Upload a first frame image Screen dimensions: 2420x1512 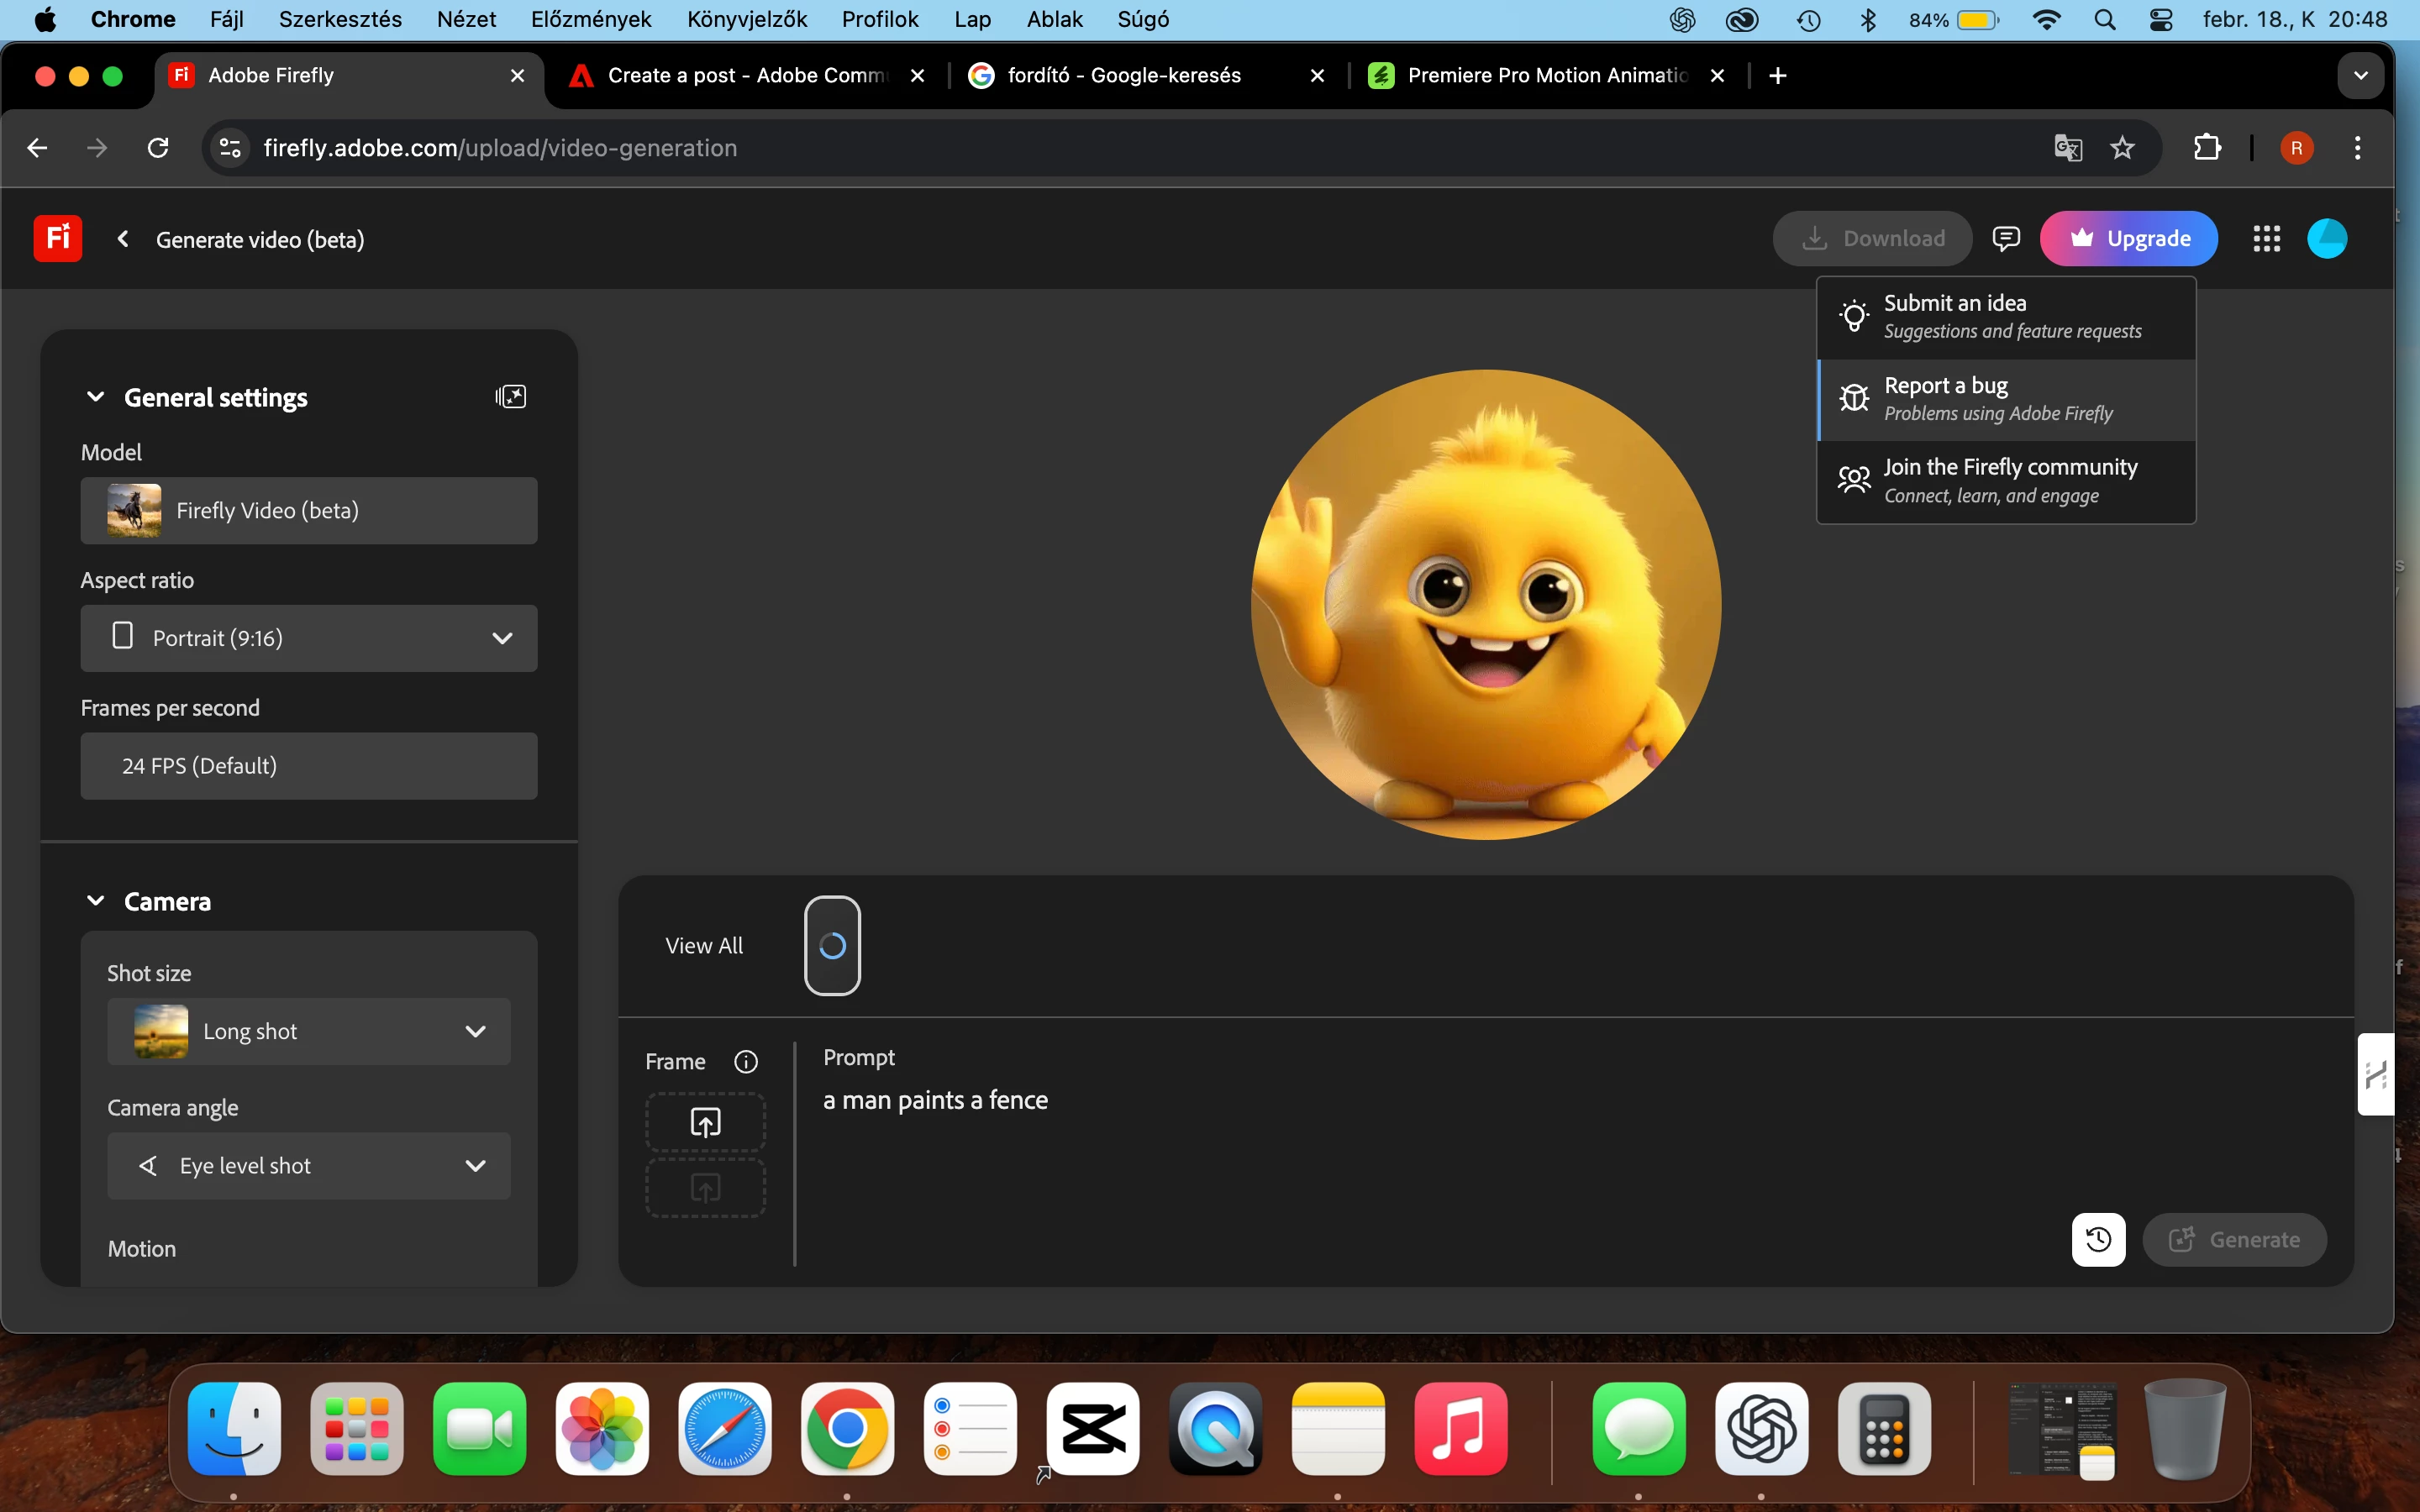pyautogui.click(x=705, y=1122)
